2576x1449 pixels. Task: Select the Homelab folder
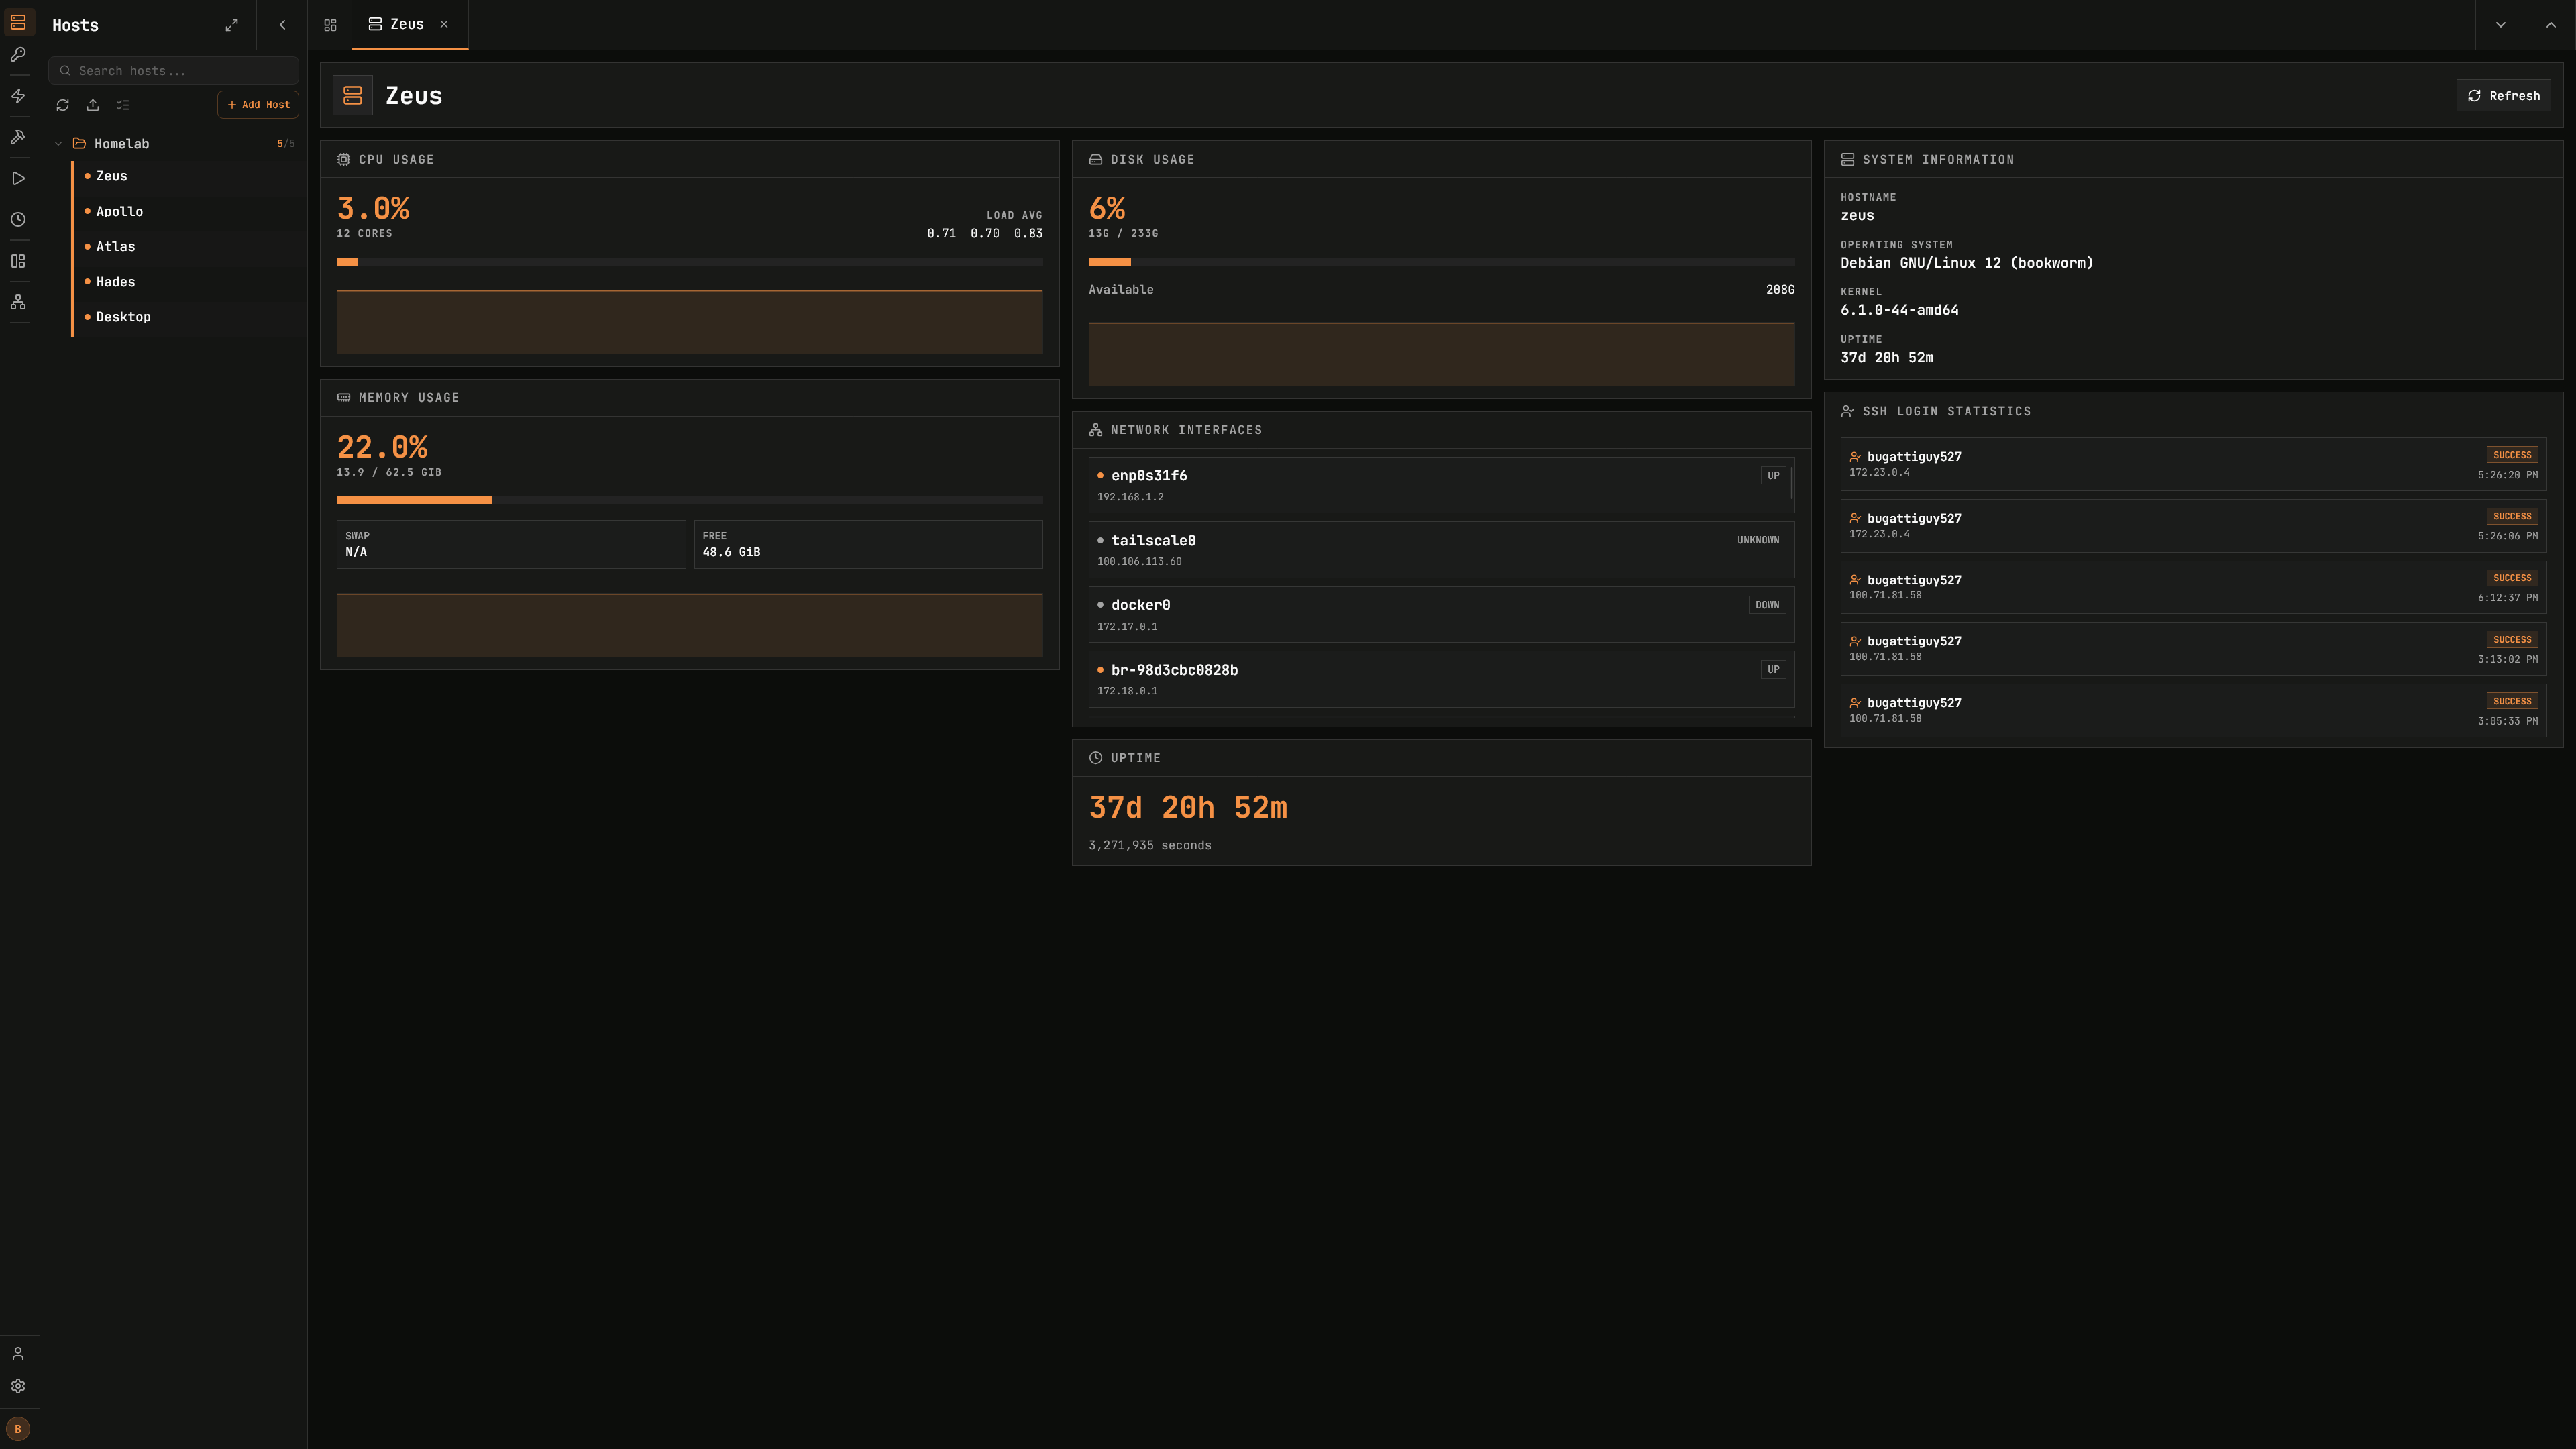click(x=174, y=144)
